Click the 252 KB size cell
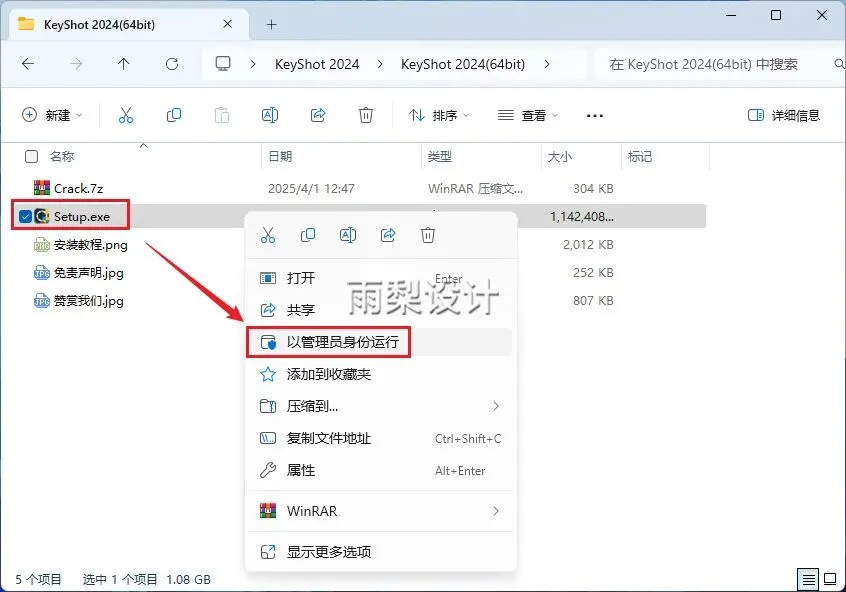 593,273
